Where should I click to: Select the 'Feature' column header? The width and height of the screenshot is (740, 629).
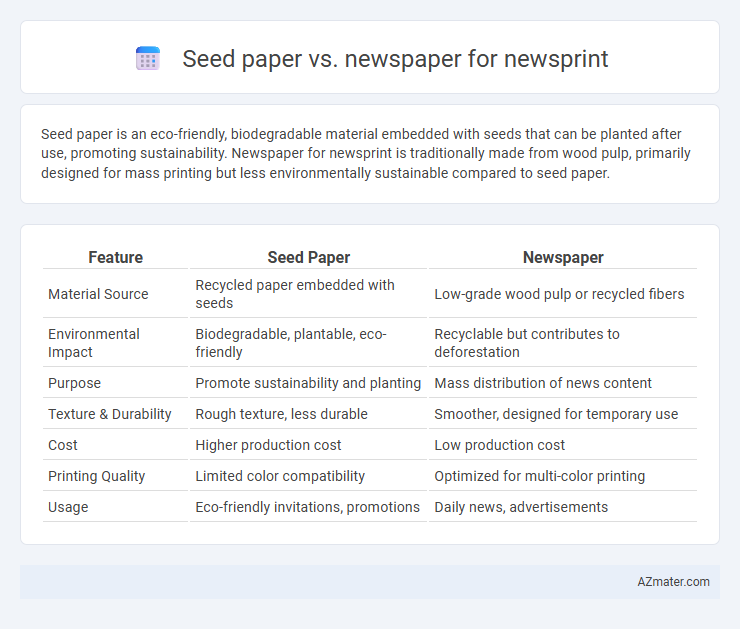tap(116, 257)
